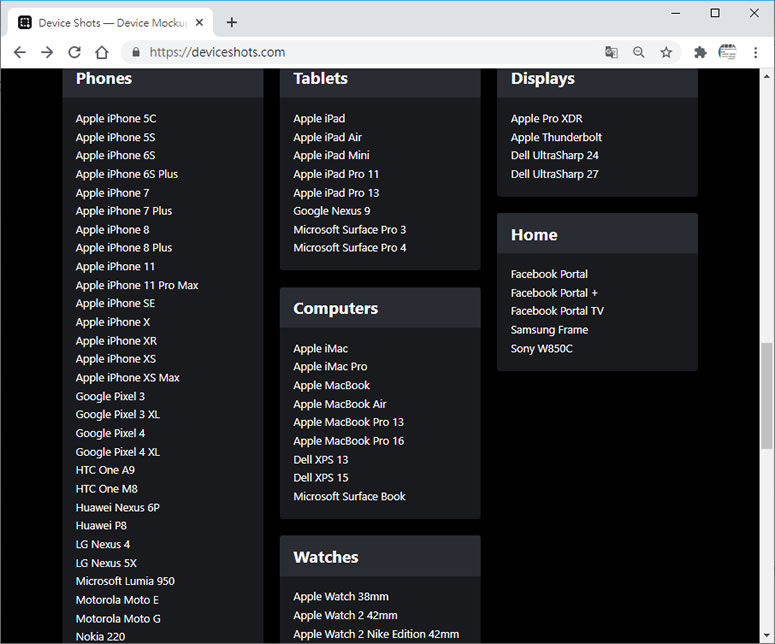The image size is (775, 644).
Task: Select Apple iPhone 7 Plus
Action: 124,211
